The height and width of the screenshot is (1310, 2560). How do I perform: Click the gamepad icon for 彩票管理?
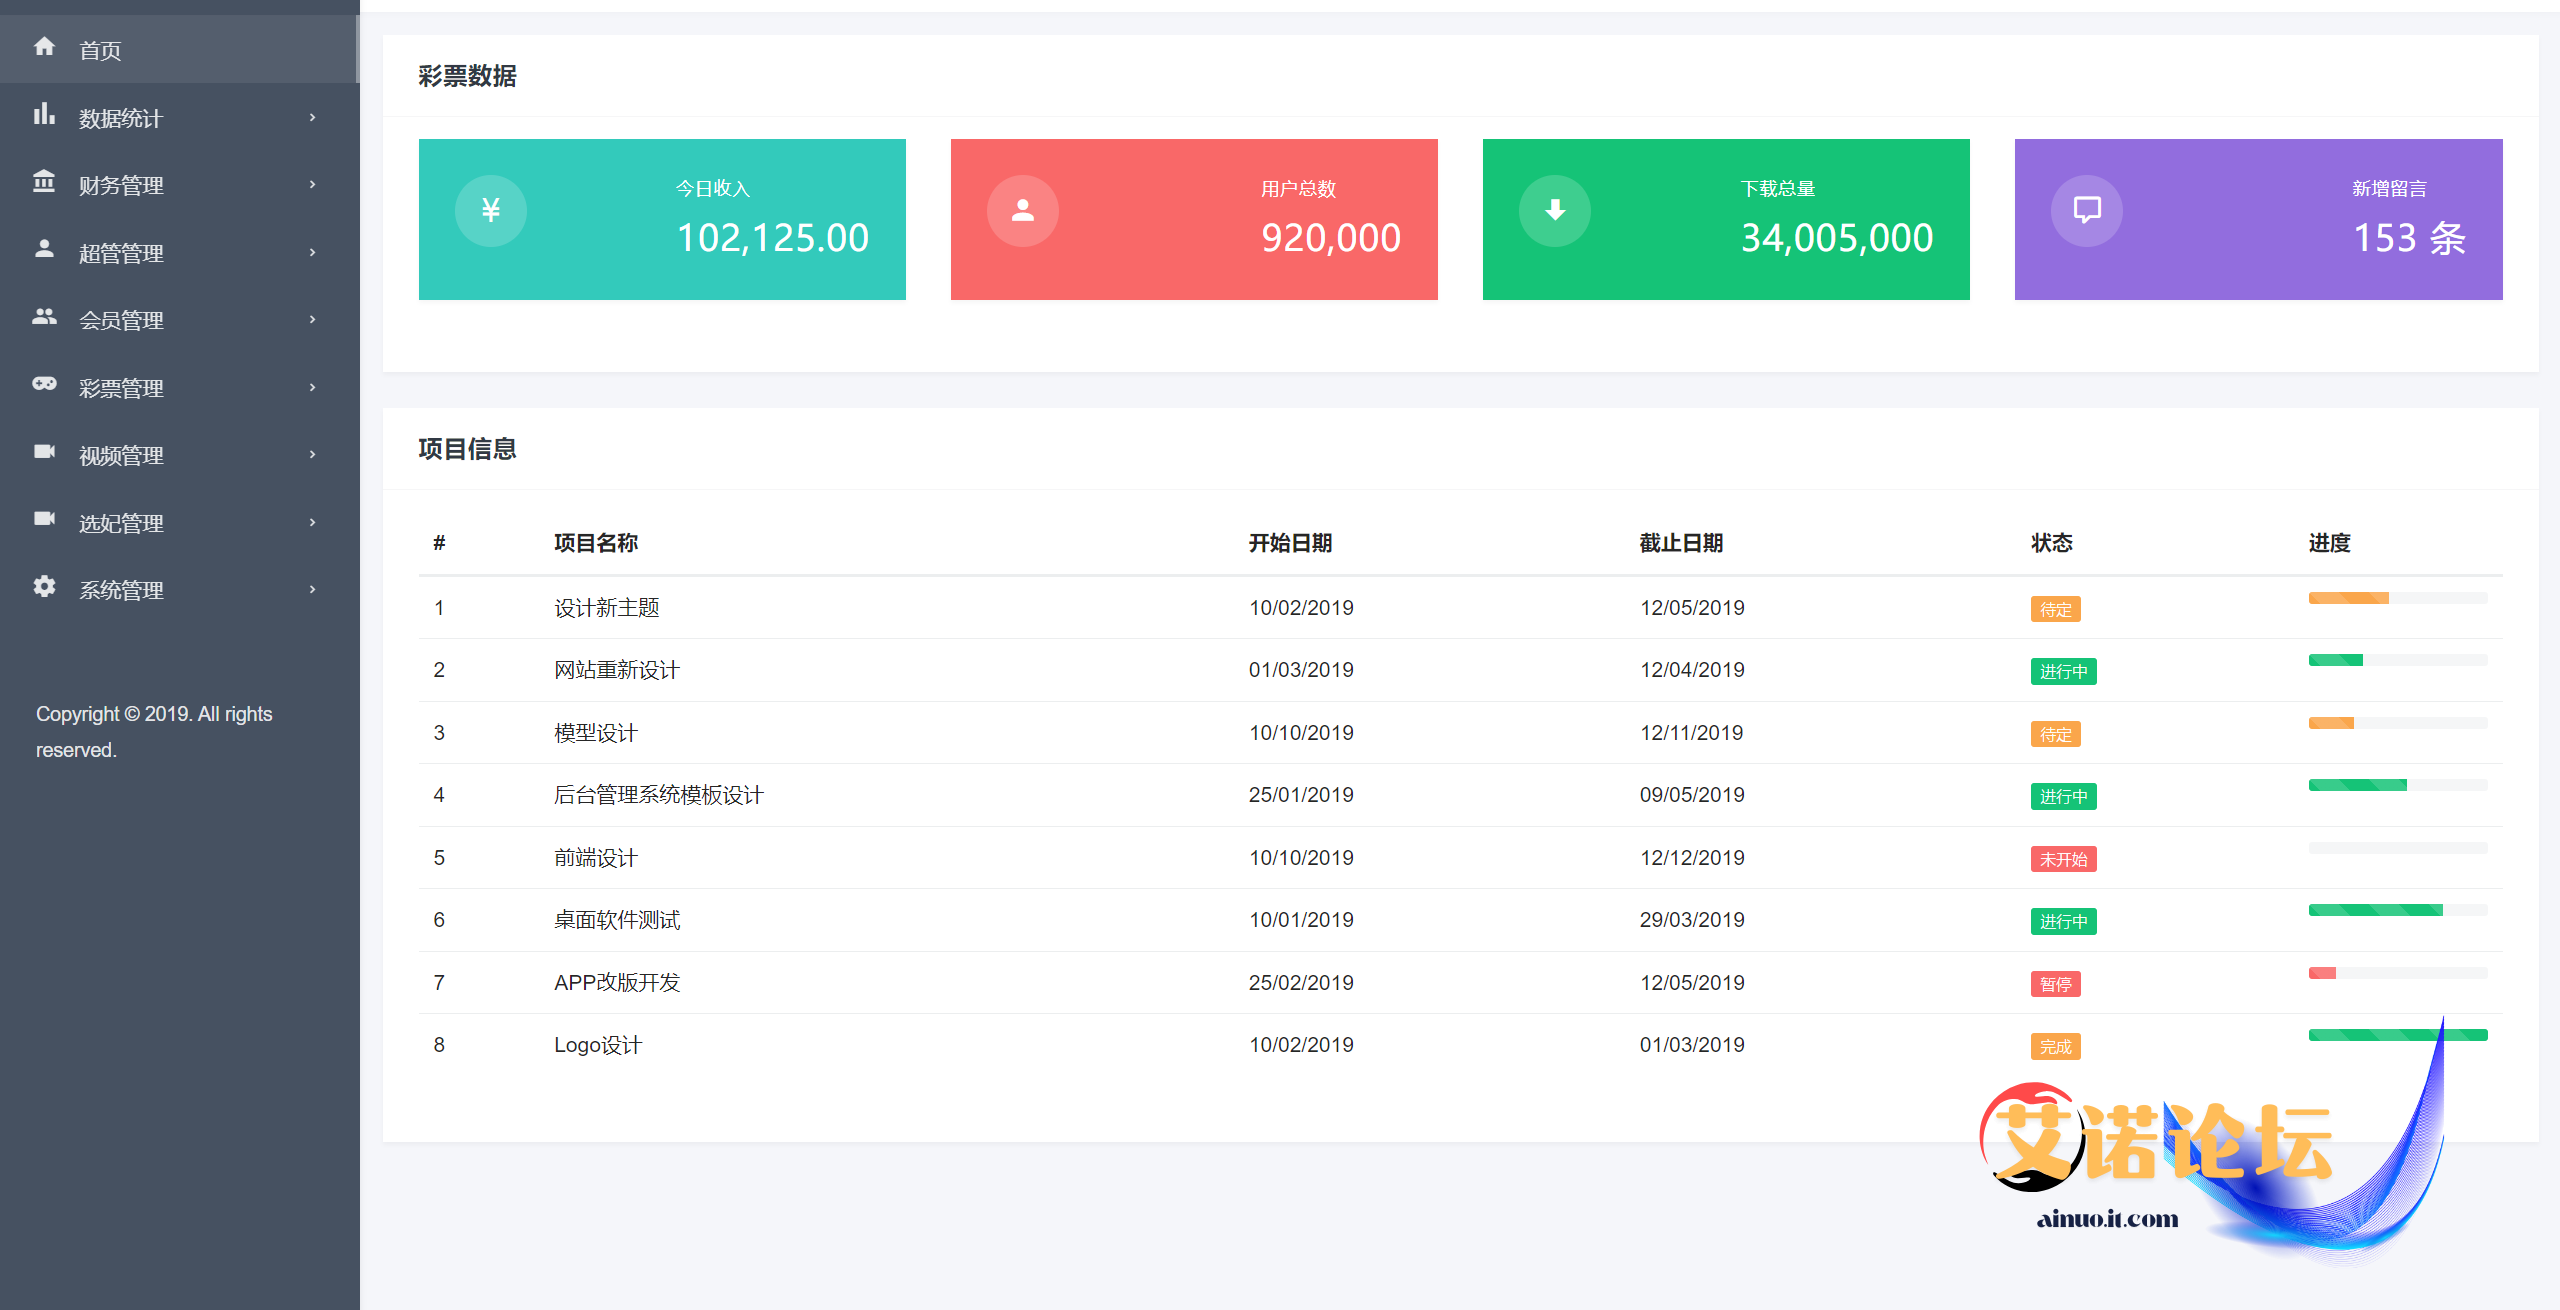pyautogui.click(x=44, y=383)
